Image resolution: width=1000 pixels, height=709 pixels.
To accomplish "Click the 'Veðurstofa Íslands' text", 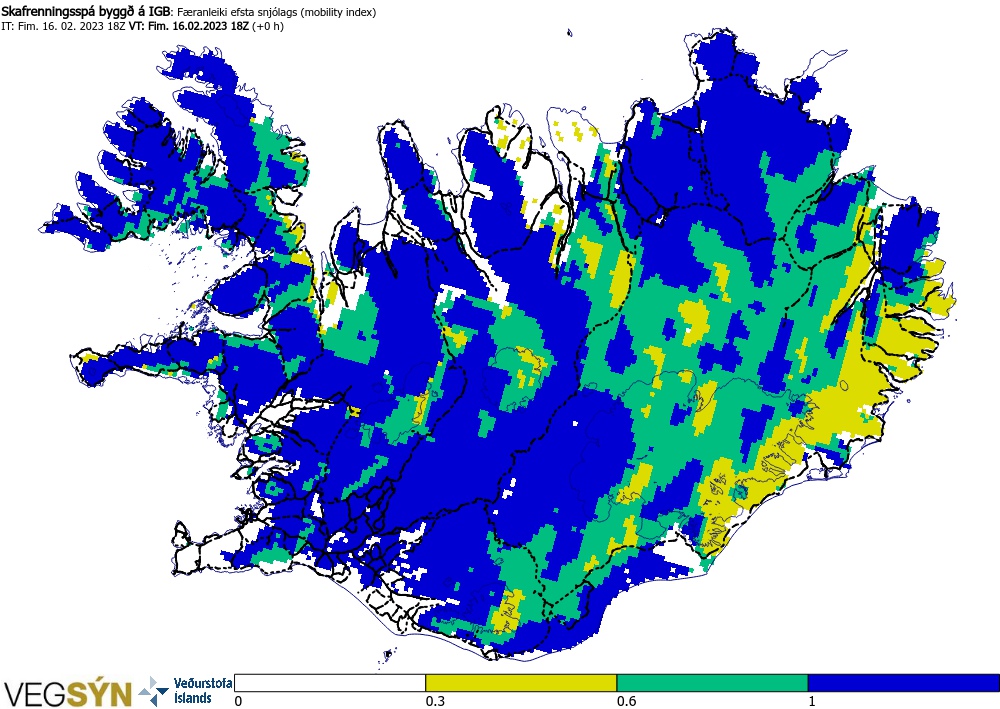I will point(202,691).
